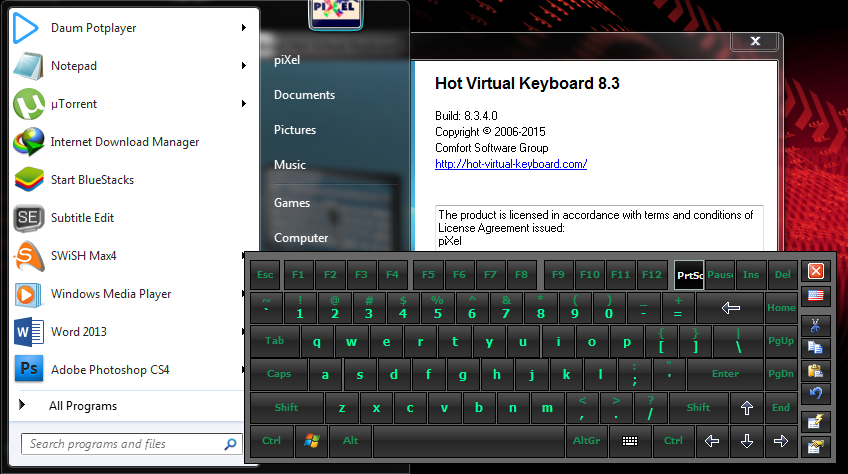Tap the Del key
Image resolution: width=848 pixels, height=474 pixels.
783,275
